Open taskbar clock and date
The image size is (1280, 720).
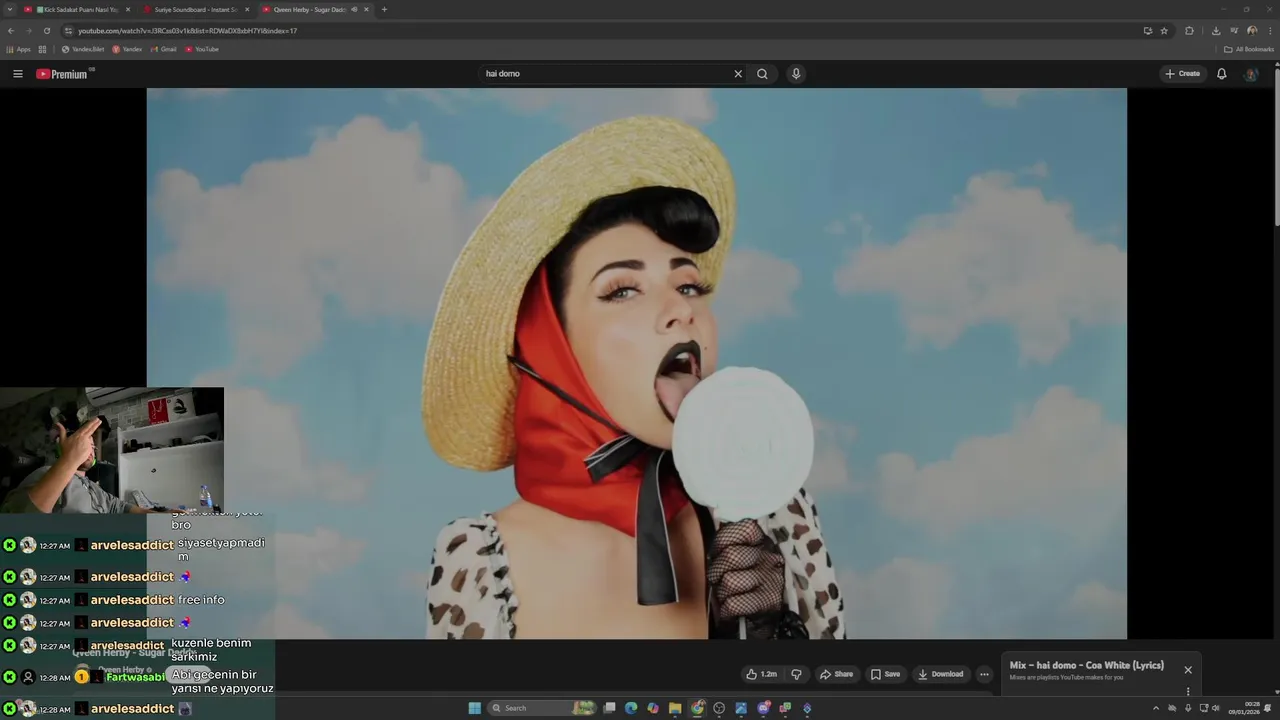pos(1245,708)
